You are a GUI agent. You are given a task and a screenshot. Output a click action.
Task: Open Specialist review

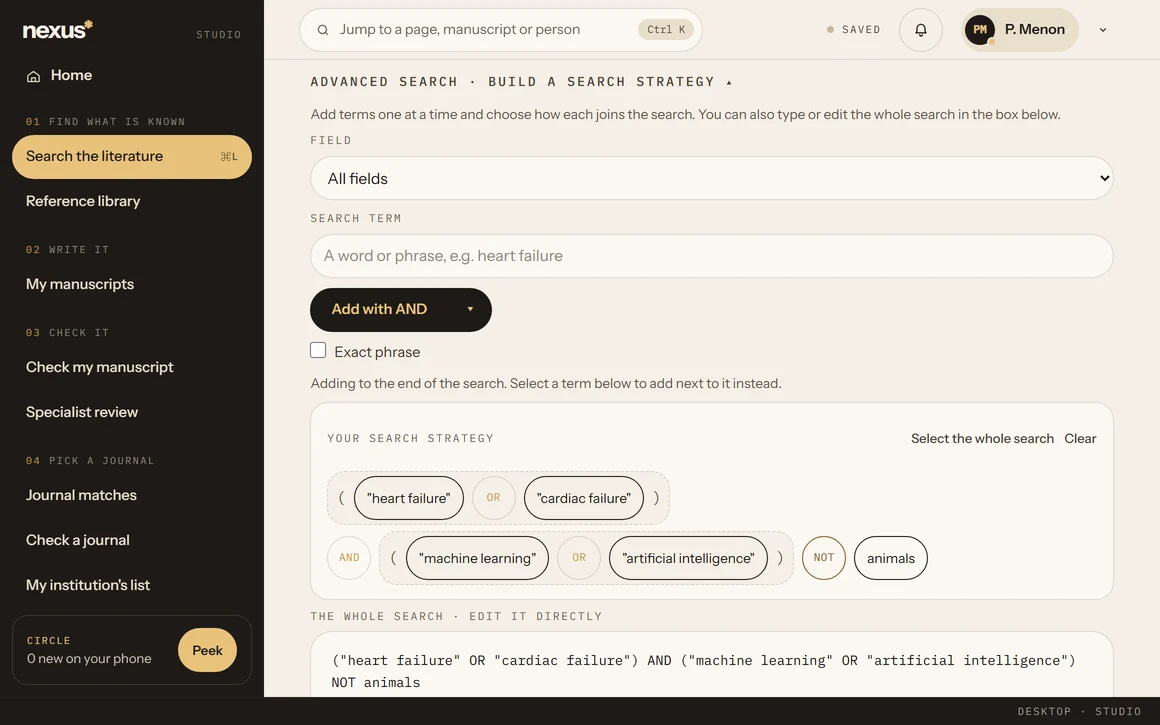[x=132, y=412]
